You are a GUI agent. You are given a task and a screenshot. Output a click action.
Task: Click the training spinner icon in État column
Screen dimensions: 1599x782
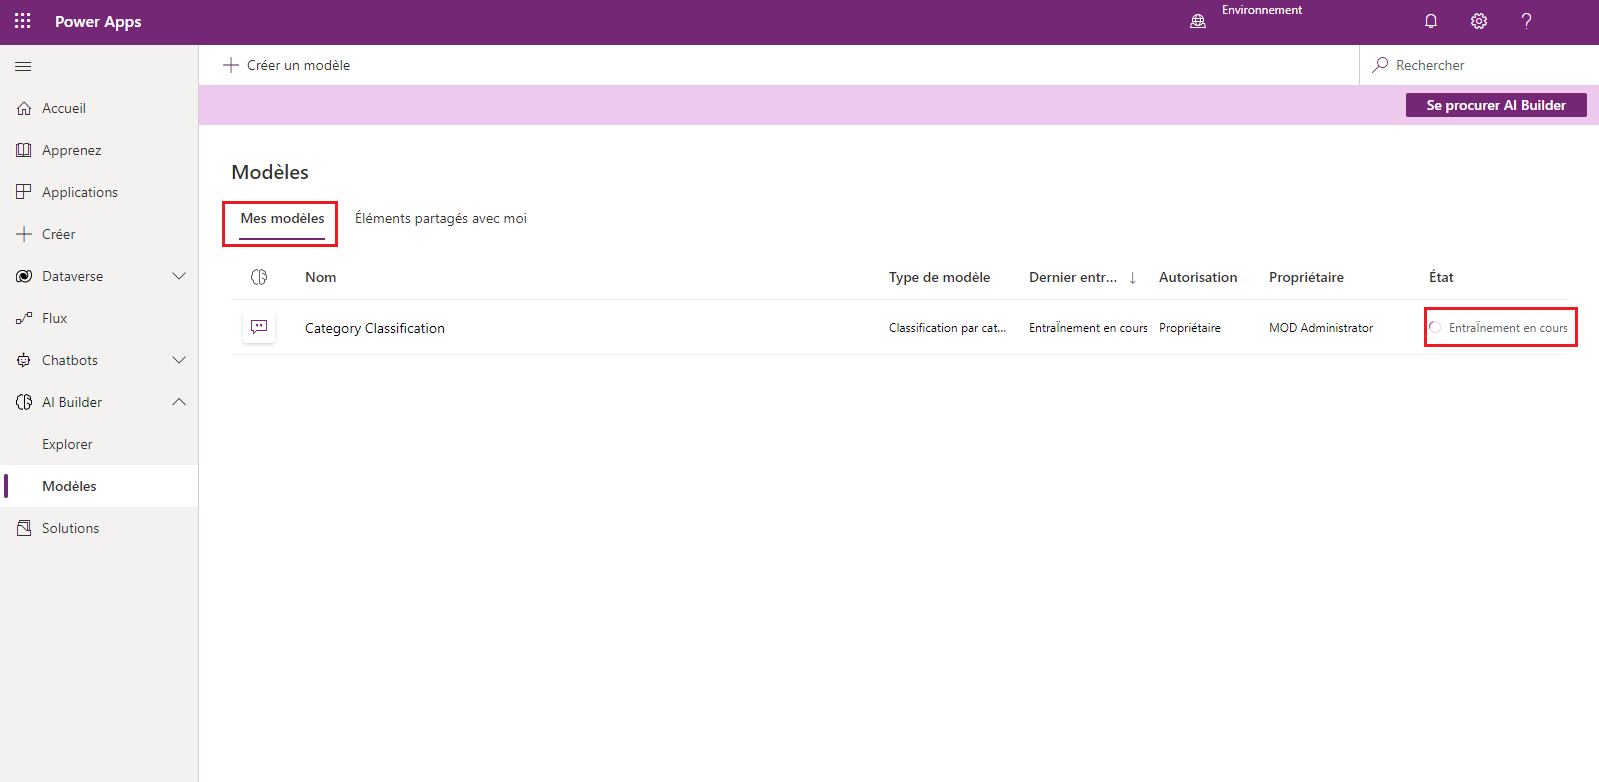(x=1435, y=327)
